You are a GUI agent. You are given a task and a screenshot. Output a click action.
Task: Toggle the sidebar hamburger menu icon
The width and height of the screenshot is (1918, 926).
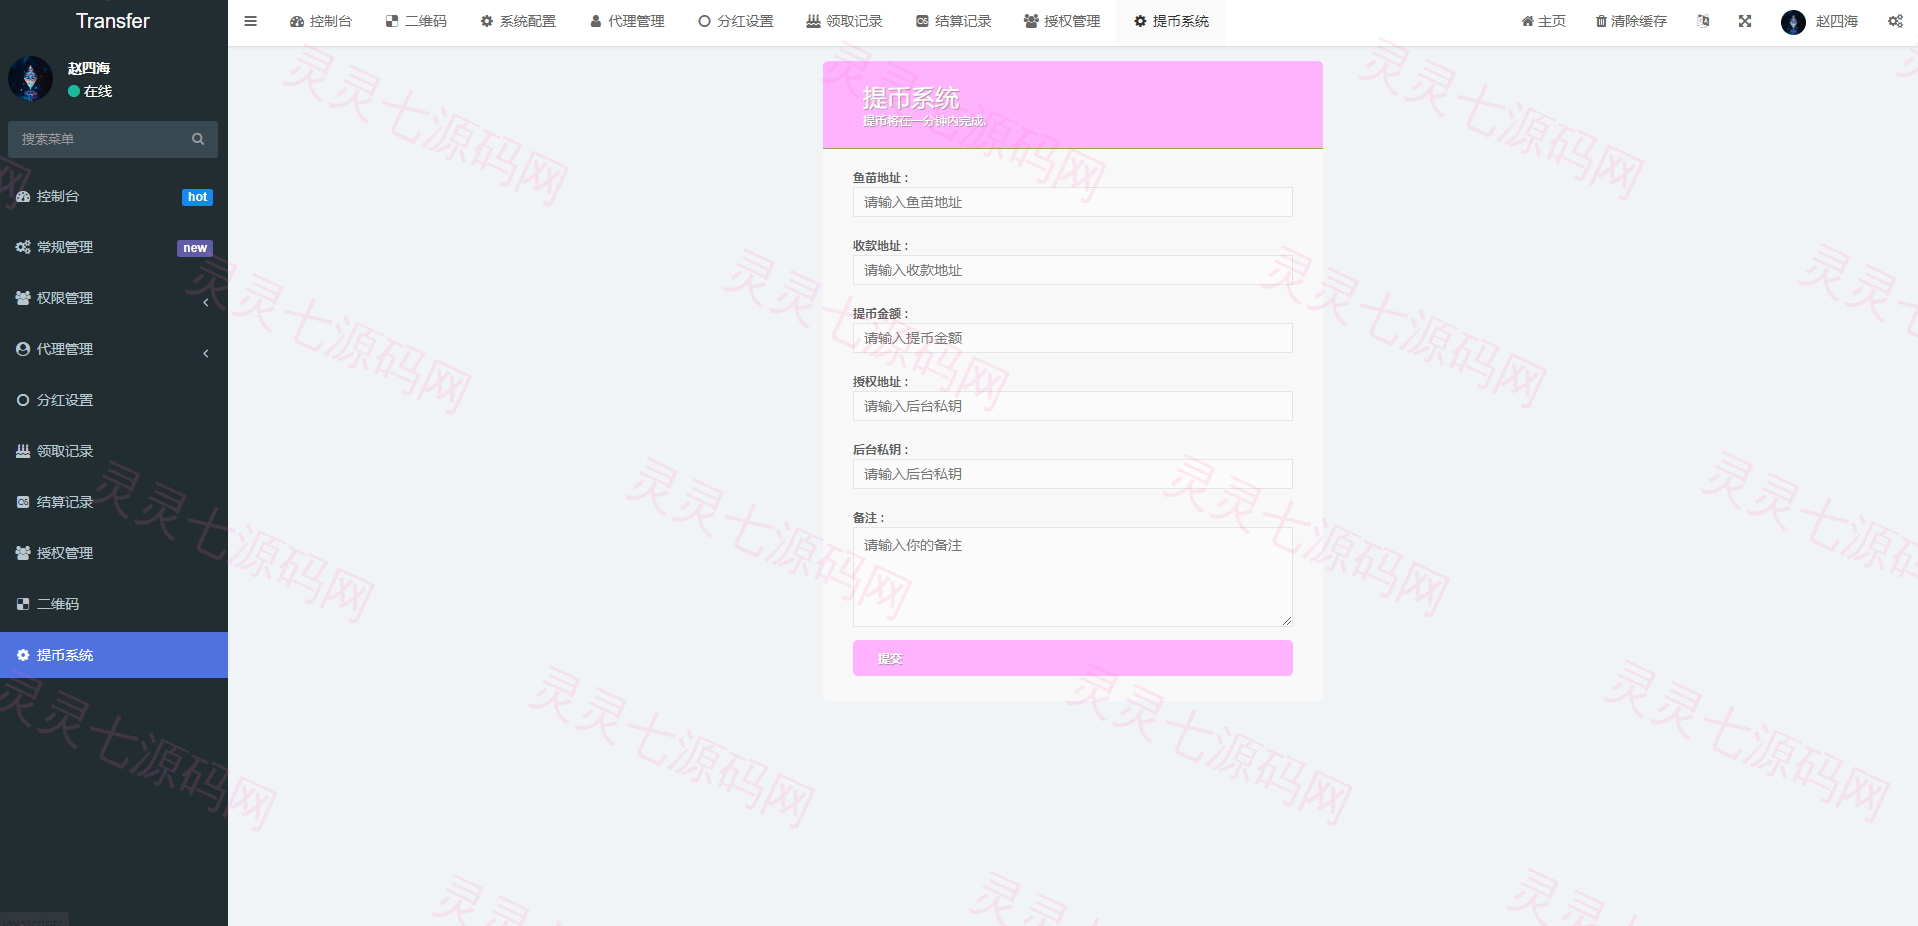(251, 21)
